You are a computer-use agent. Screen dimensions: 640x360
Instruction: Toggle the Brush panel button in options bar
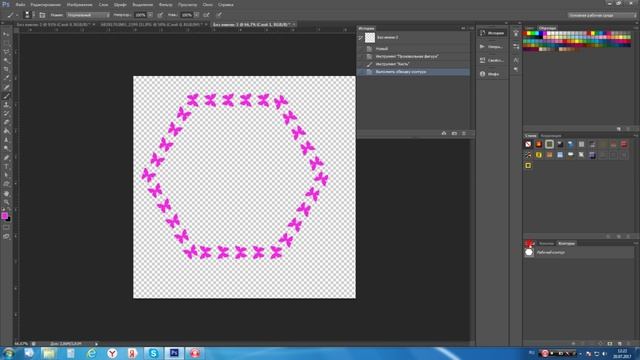[x=42, y=15]
